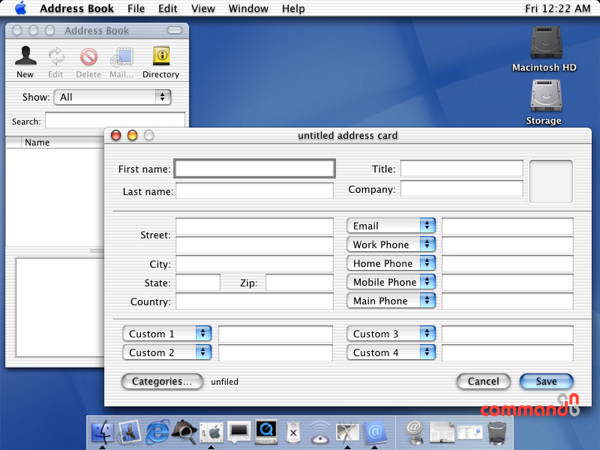Click the value field beside Email dropdown
Image resolution: width=600 pixels, height=450 pixels.
click(x=508, y=226)
